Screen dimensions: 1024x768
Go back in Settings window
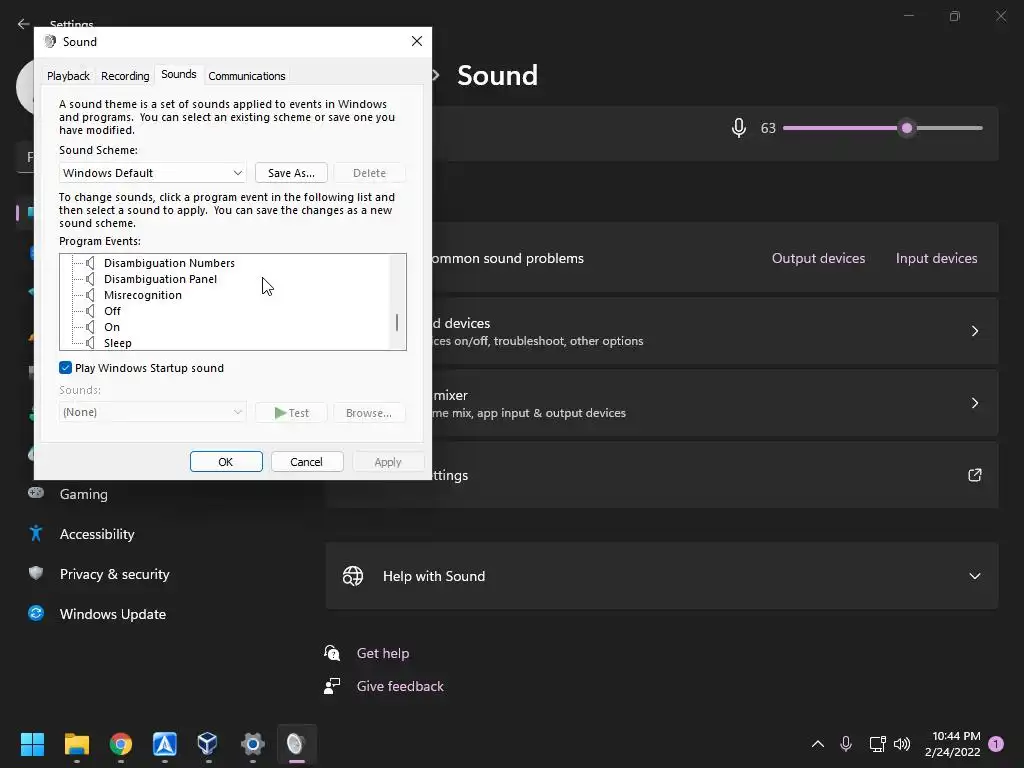click(x=24, y=24)
